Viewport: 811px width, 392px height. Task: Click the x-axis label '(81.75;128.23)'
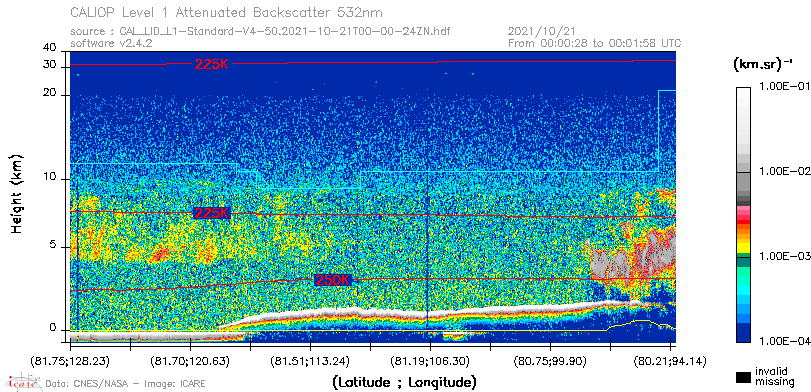[x=70, y=360]
